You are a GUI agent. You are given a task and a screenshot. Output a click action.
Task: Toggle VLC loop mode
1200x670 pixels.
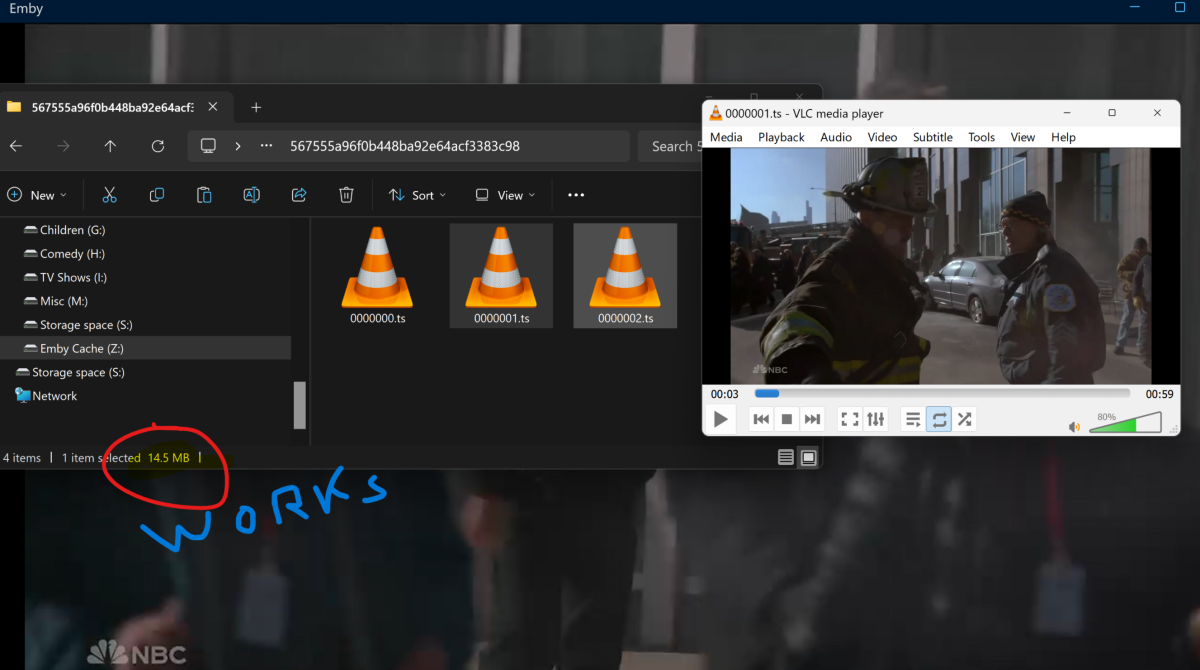pos(939,419)
